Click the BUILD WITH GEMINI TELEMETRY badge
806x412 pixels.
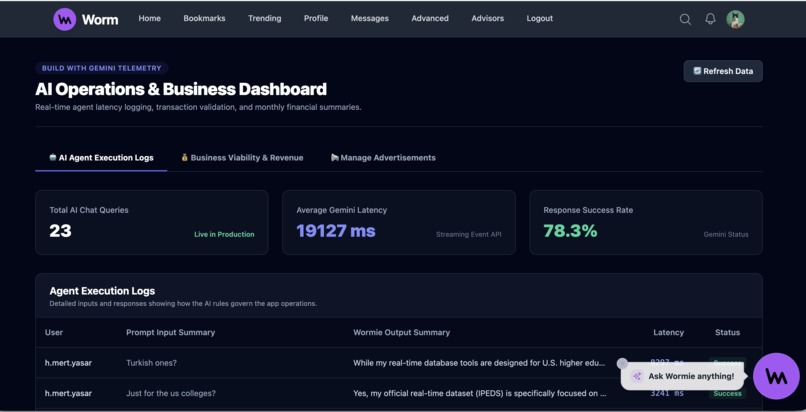click(101, 68)
